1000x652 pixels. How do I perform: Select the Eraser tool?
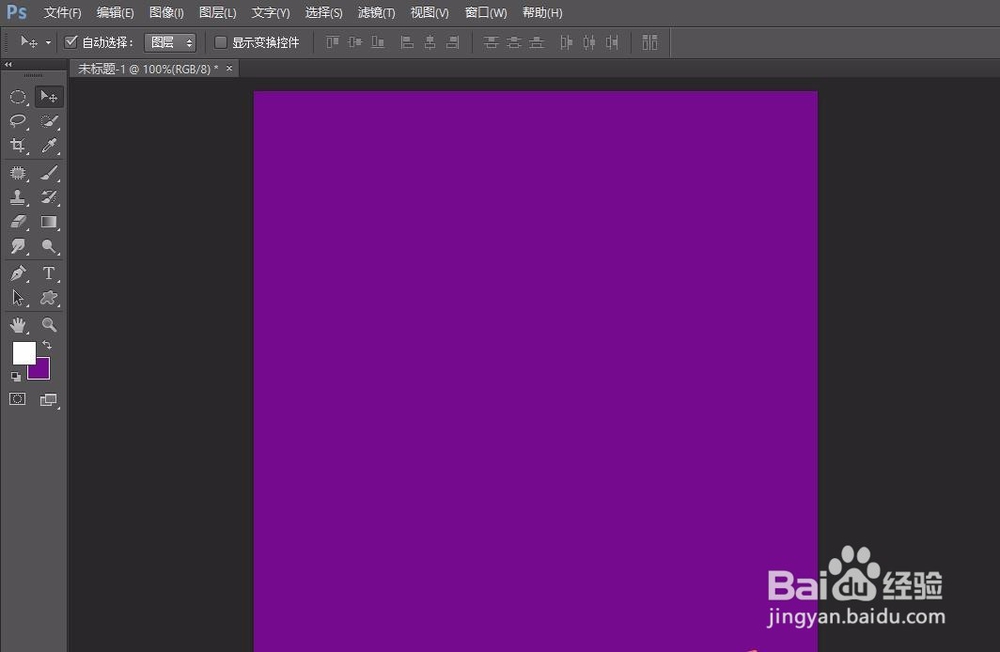[18, 222]
